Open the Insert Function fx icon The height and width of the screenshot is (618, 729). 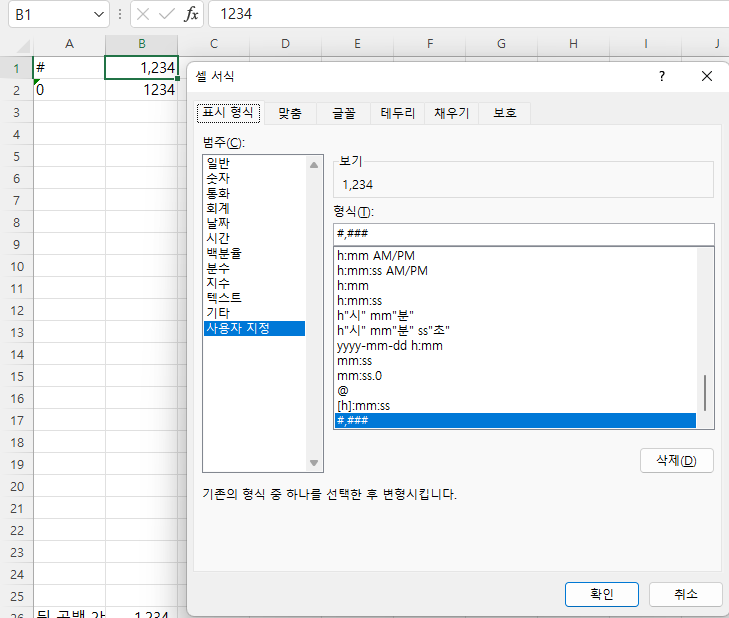point(191,14)
